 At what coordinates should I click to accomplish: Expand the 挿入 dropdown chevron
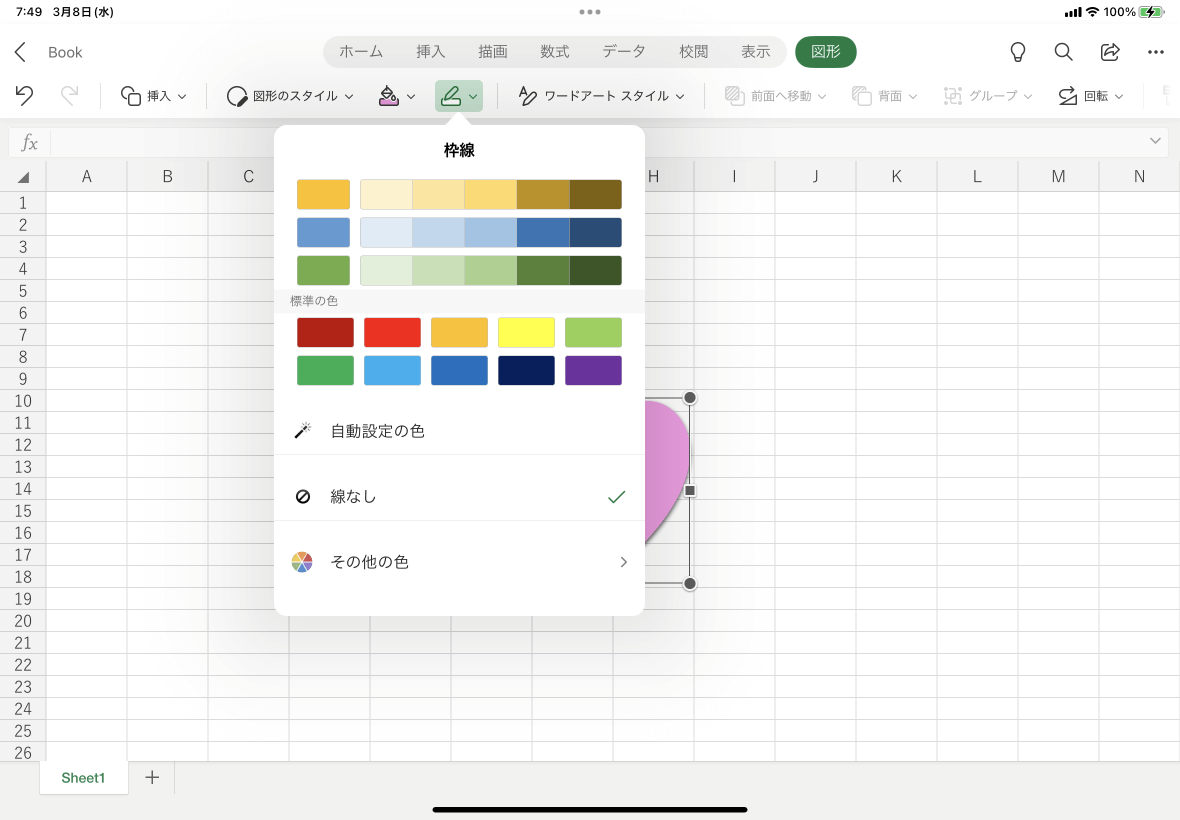182,96
